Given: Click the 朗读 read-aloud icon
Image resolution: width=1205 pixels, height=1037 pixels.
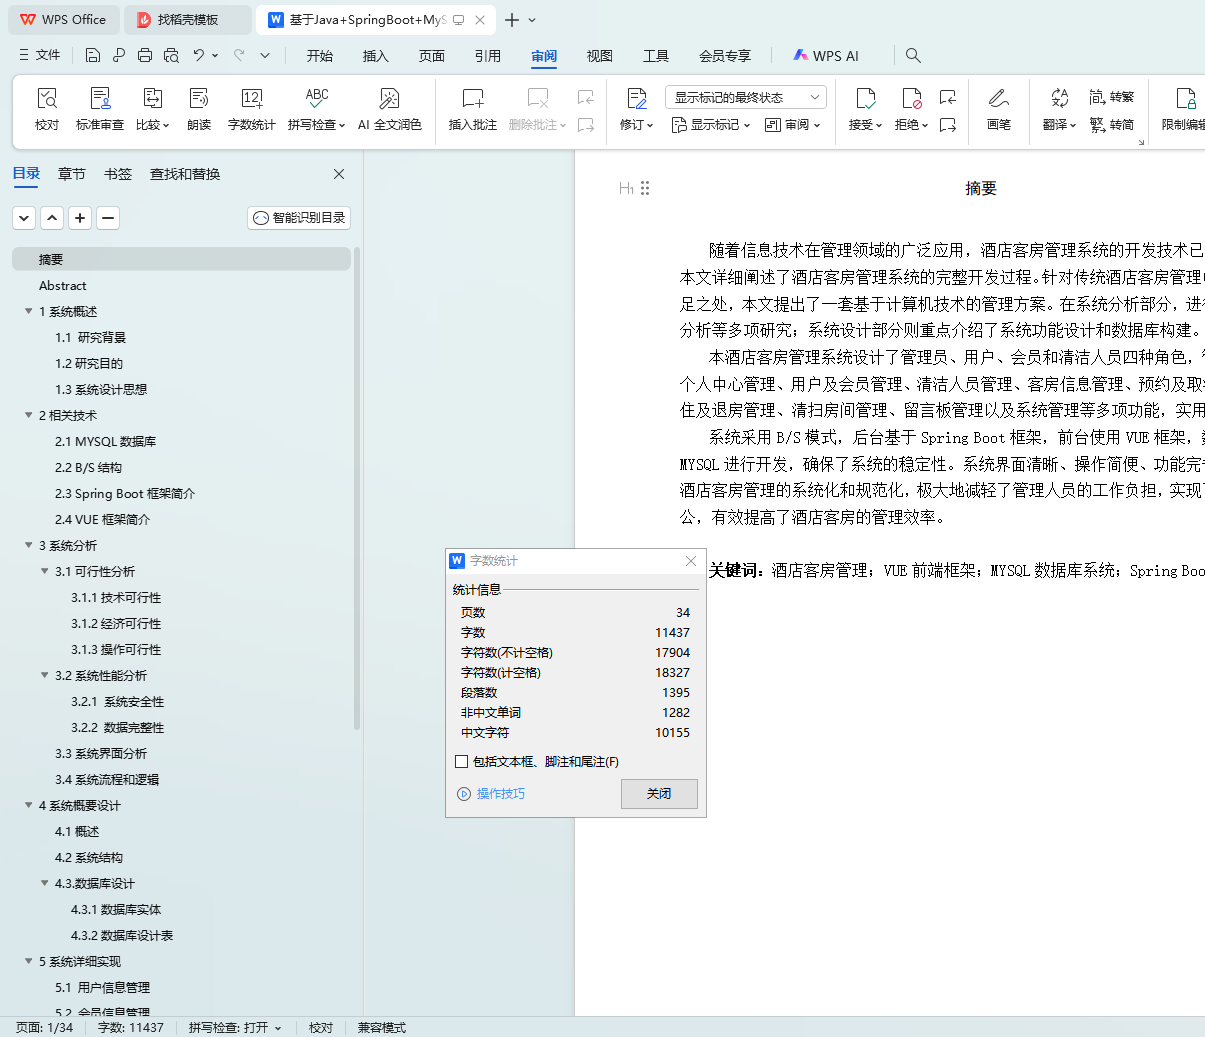Looking at the screenshot, I should click(x=199, y=98).
